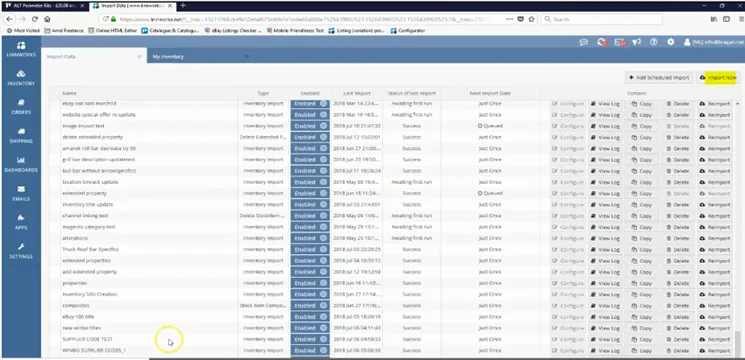Open the gear settings icon in header
The width and height of the screenshot is (745, 360).
pos(670,42)
